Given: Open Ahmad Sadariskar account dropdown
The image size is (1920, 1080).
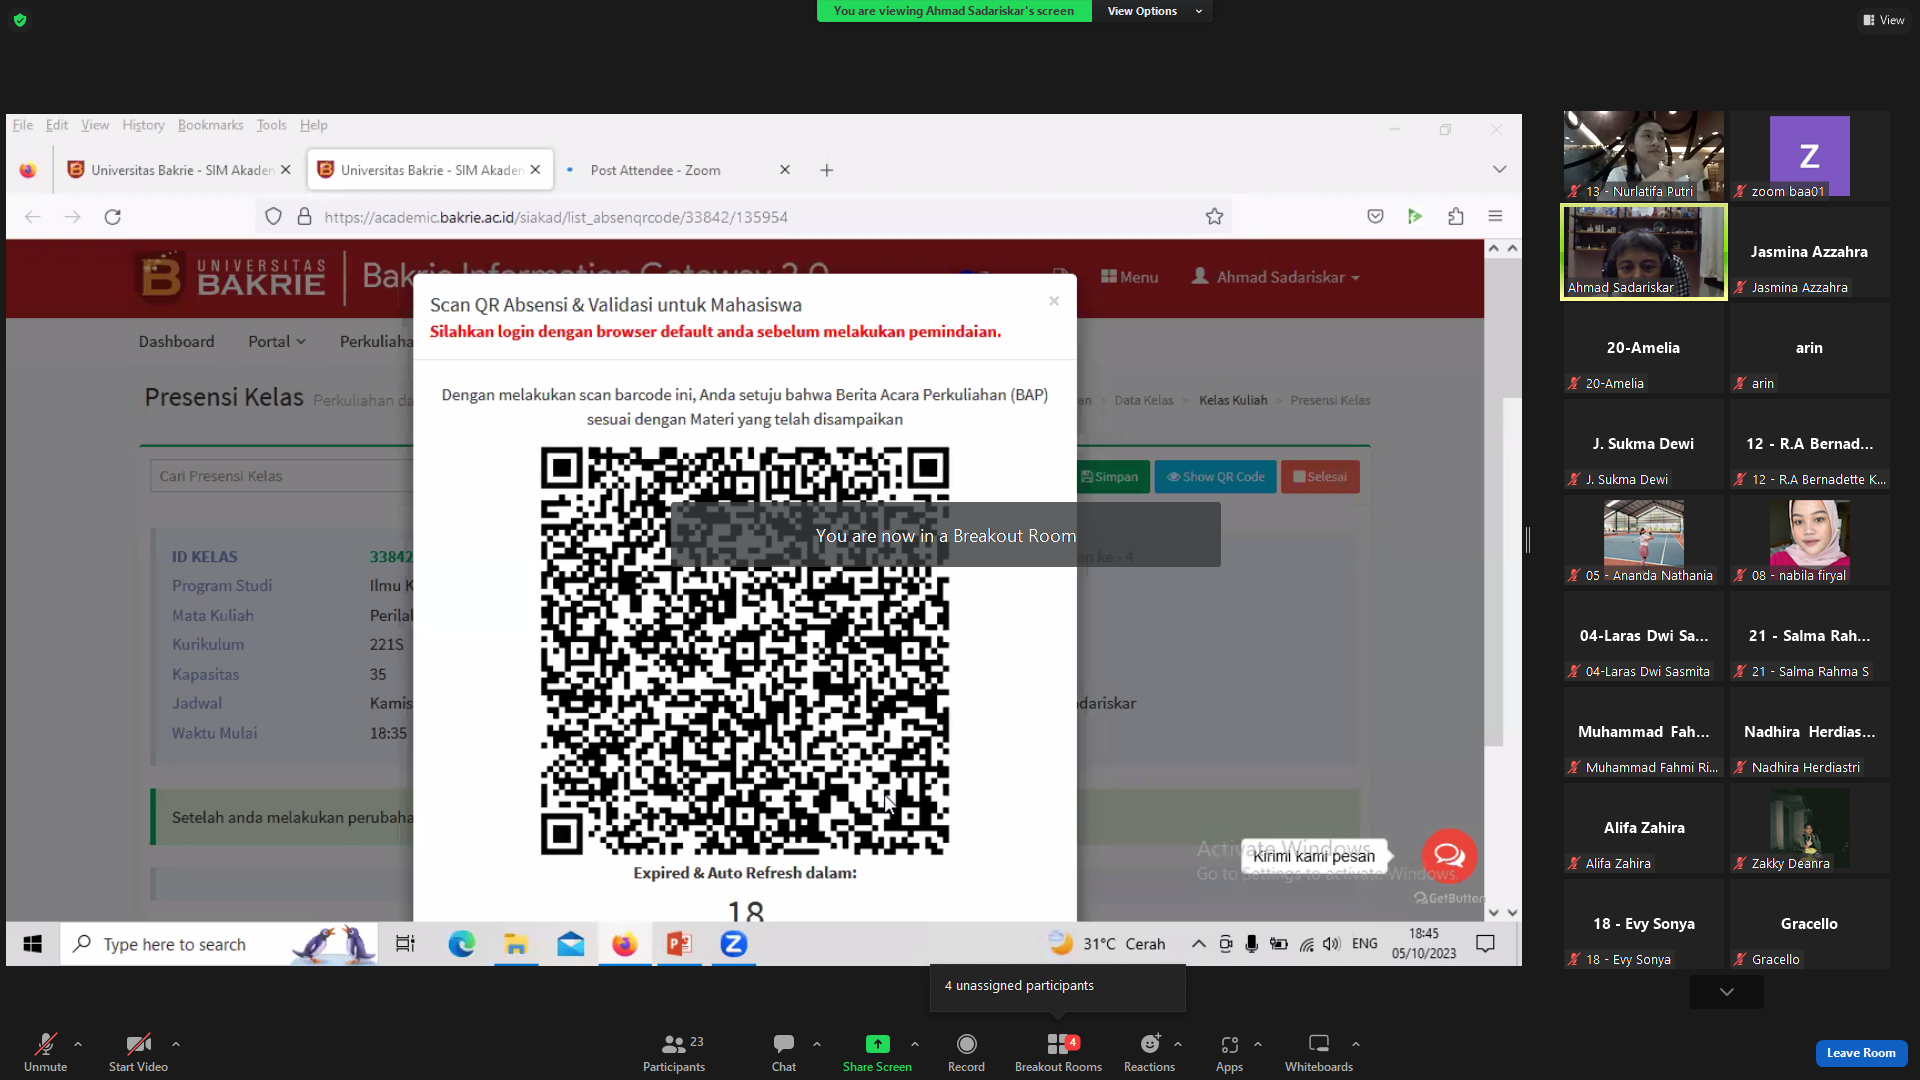Looking at the screenshot, I should click(1276, 277).
